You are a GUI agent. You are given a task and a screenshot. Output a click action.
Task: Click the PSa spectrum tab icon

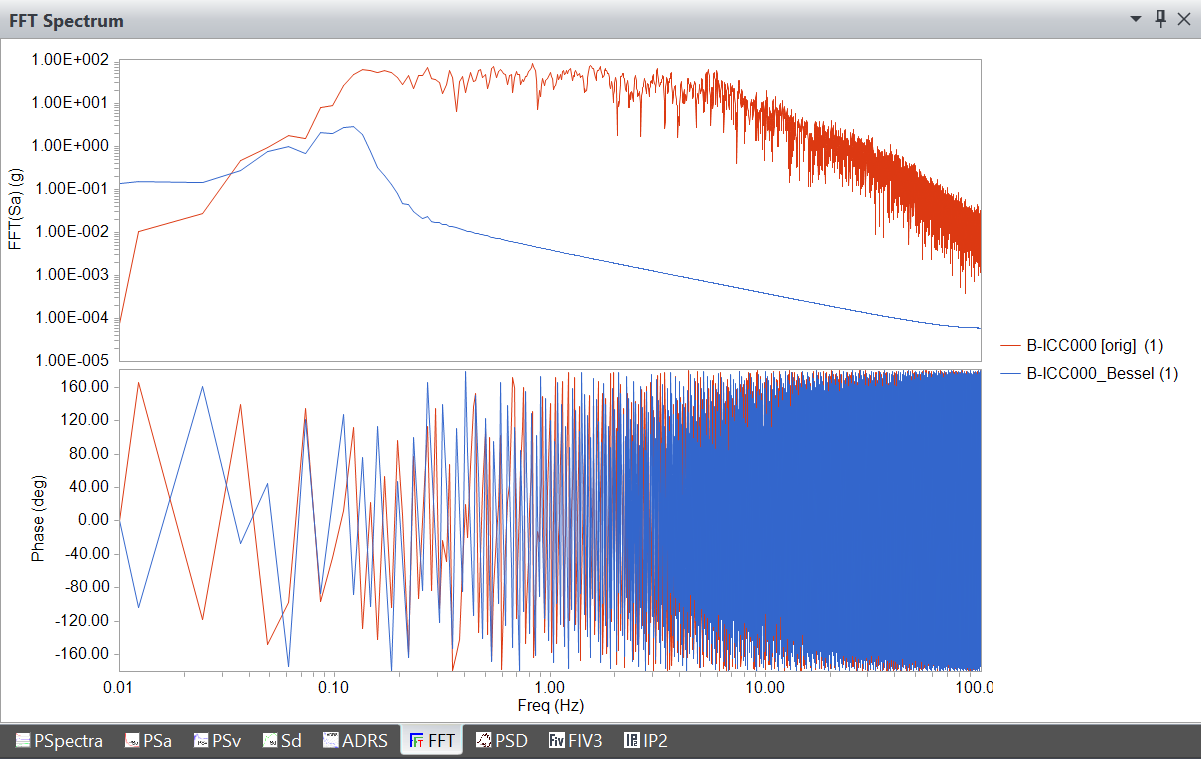132,741
